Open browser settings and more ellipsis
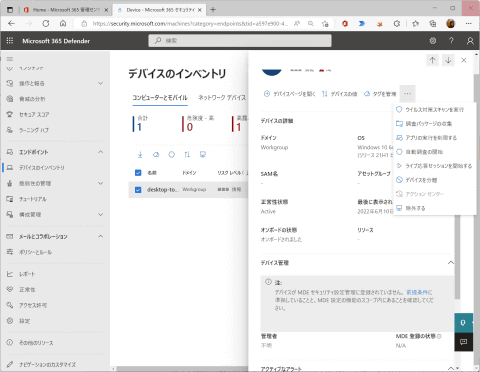Viewport: 480px width, 372px height. 469,24
